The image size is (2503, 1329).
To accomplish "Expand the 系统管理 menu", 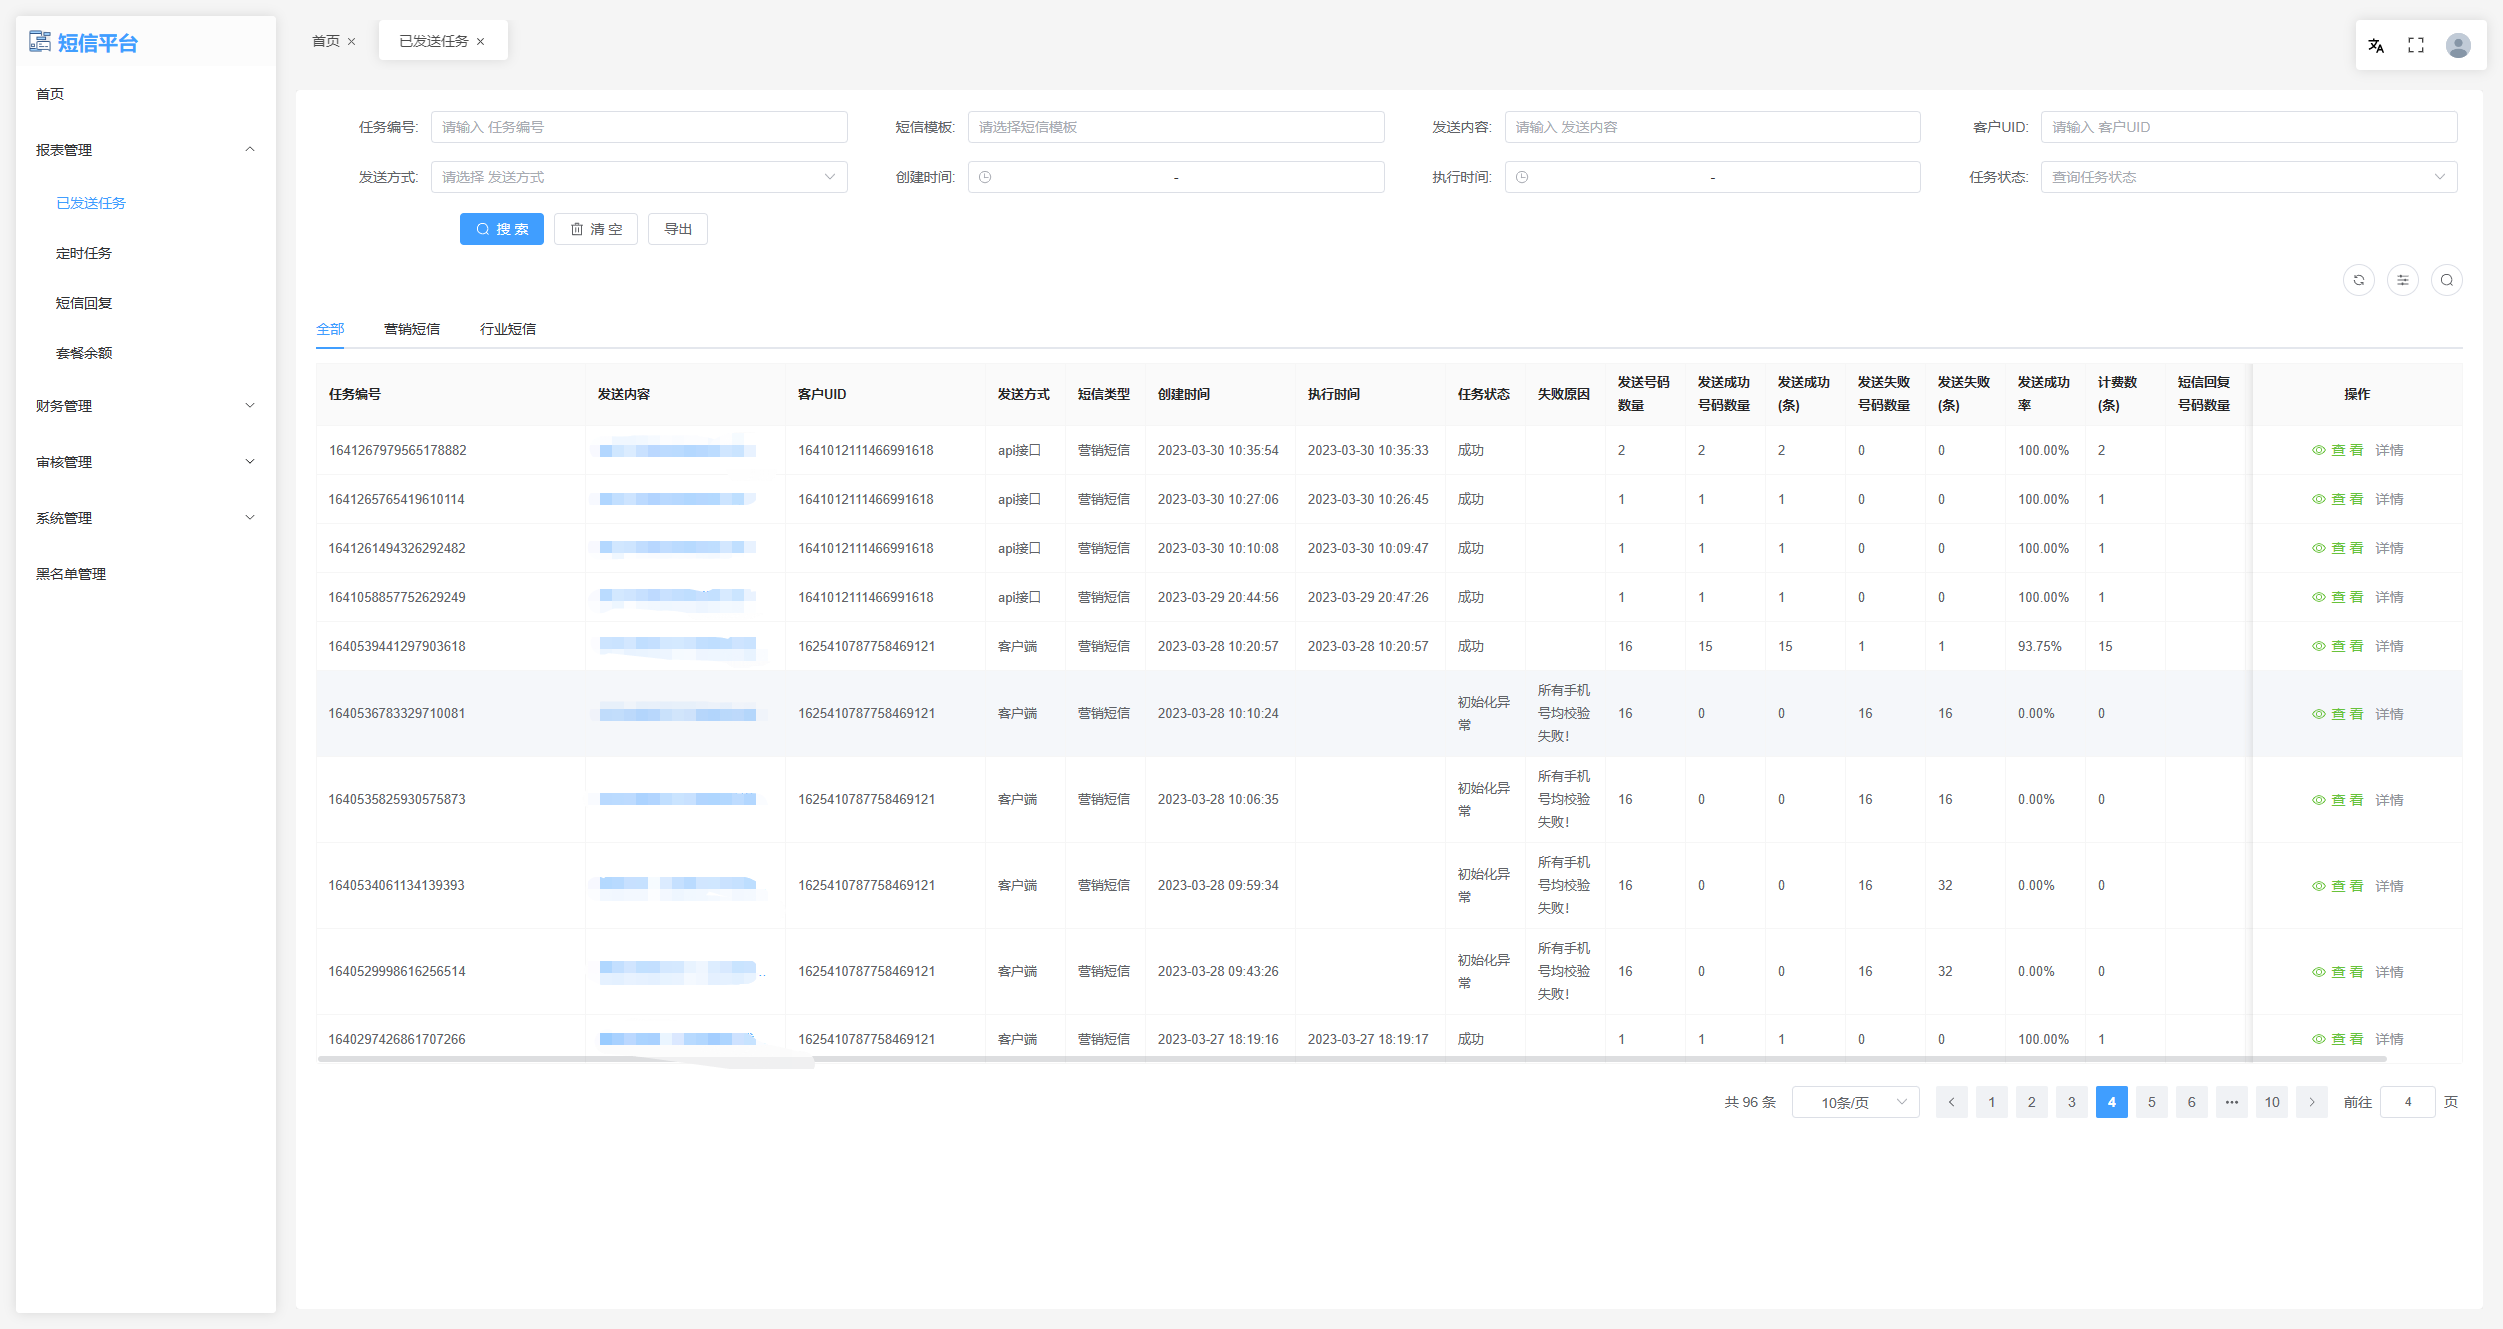I will click(x=146, y=518).
